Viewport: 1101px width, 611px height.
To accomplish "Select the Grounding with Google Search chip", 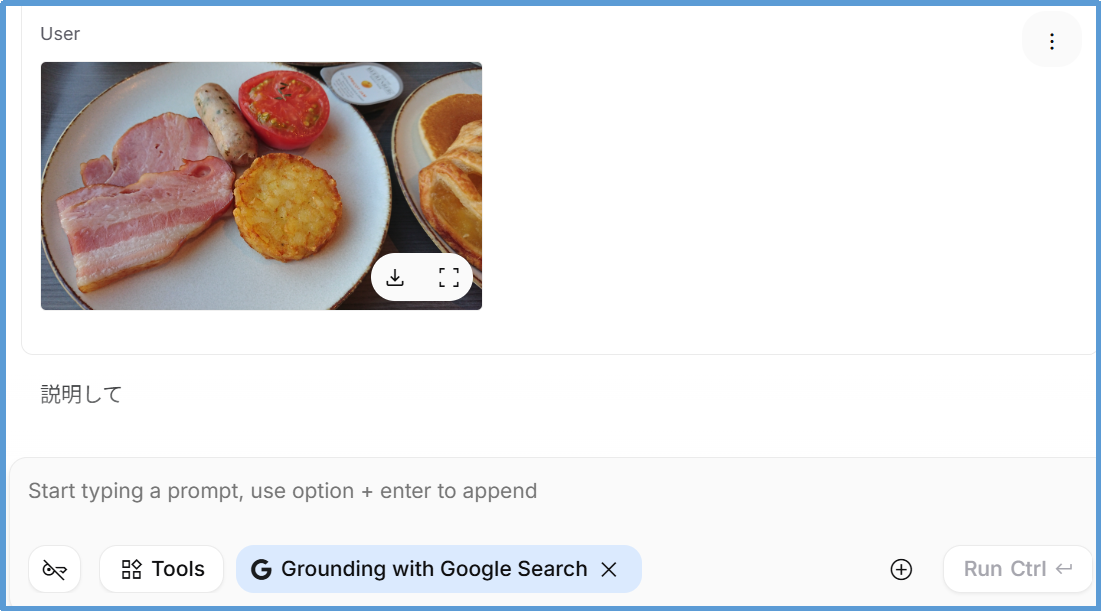I will [x=434, y=569].
